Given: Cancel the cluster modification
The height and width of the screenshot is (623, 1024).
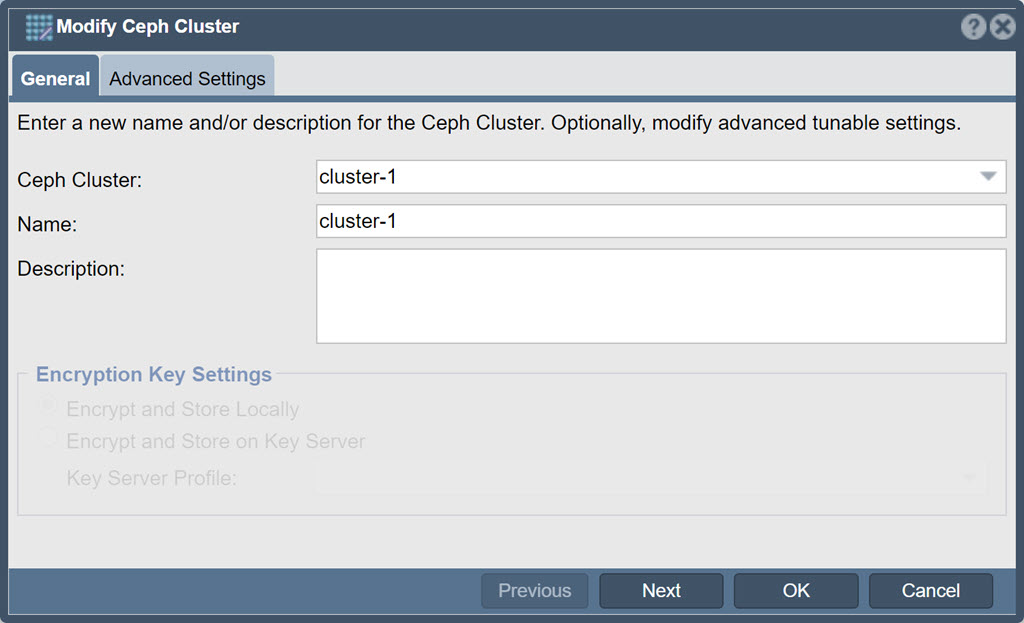Looking at the screenshot, I should pos(931,590).
